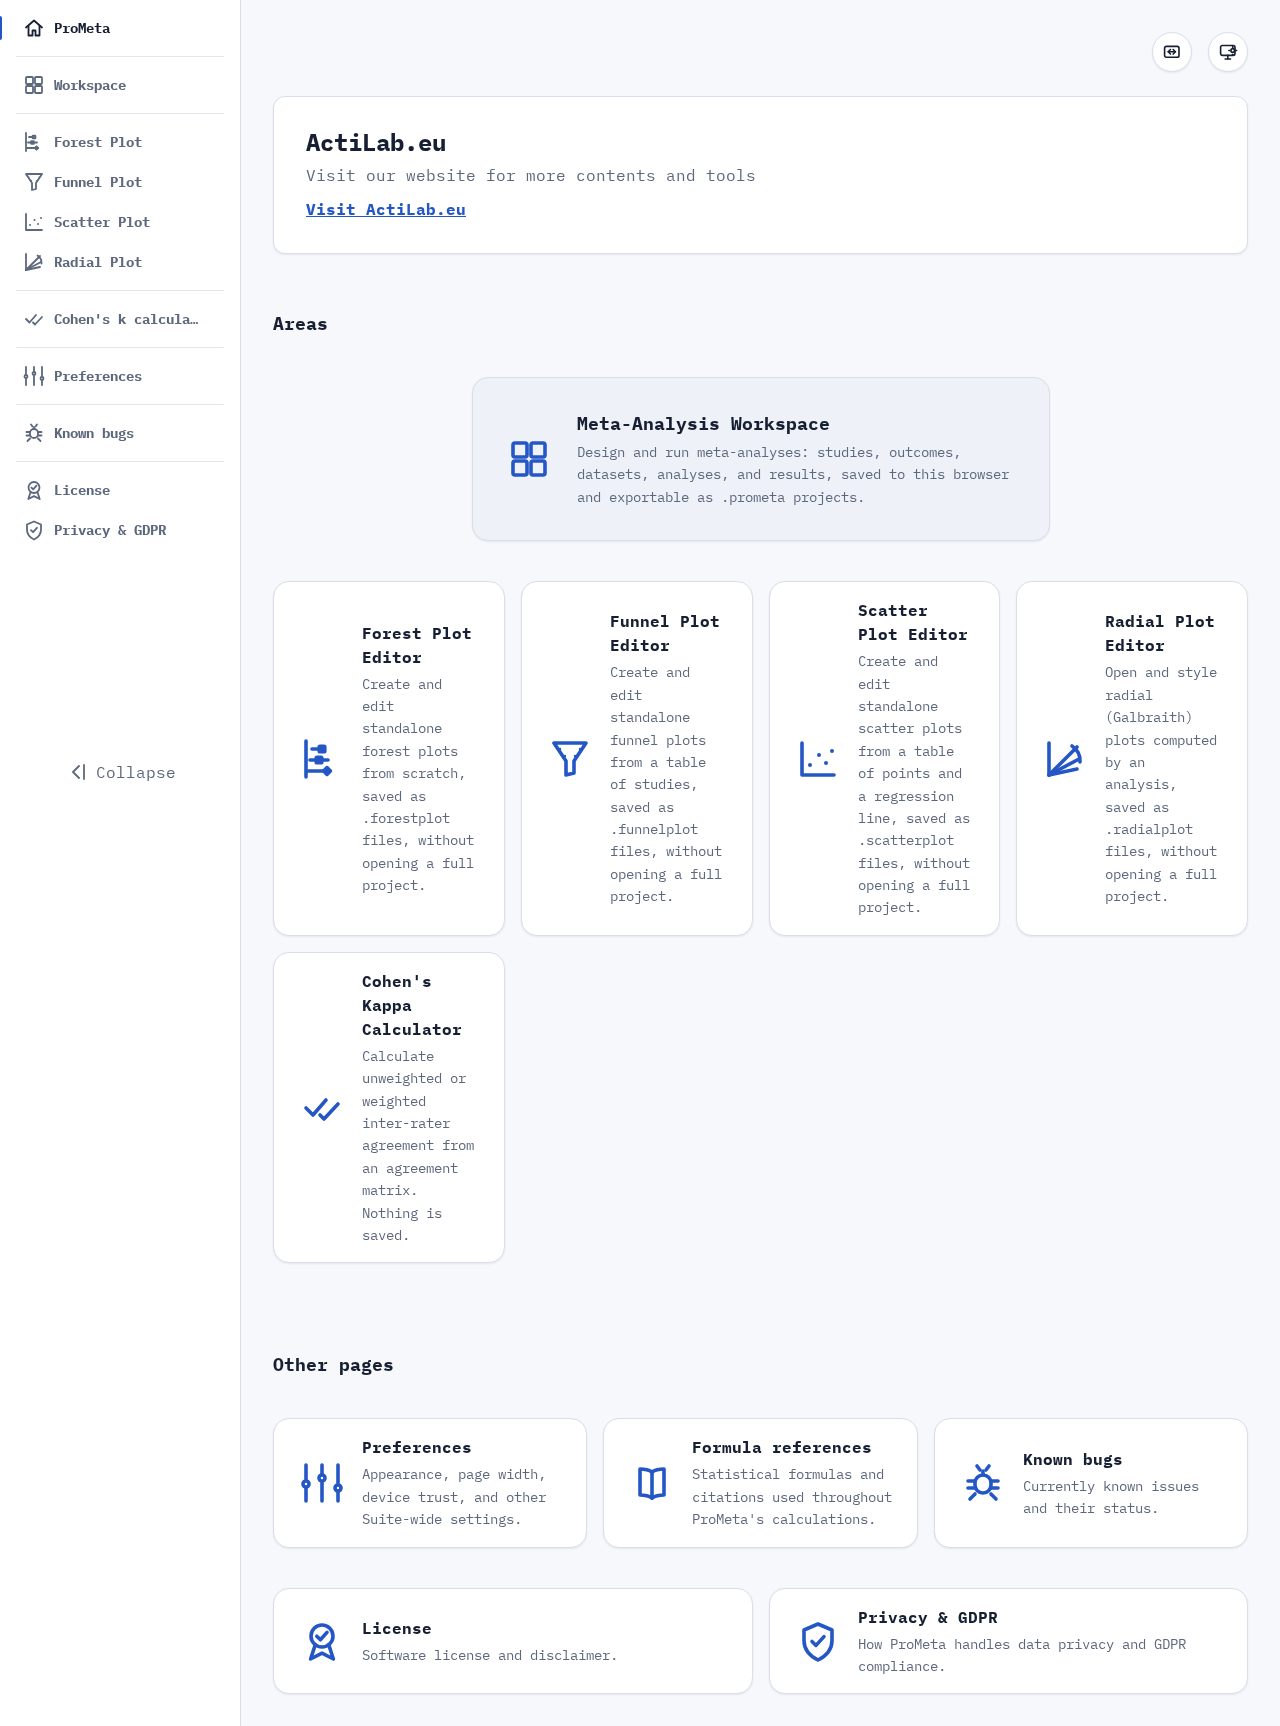The width and height of the screenshot is (1280, 1726).
Task: Click the "ActiLab.eu" banner heading
Action: click(x=376, y=143)
